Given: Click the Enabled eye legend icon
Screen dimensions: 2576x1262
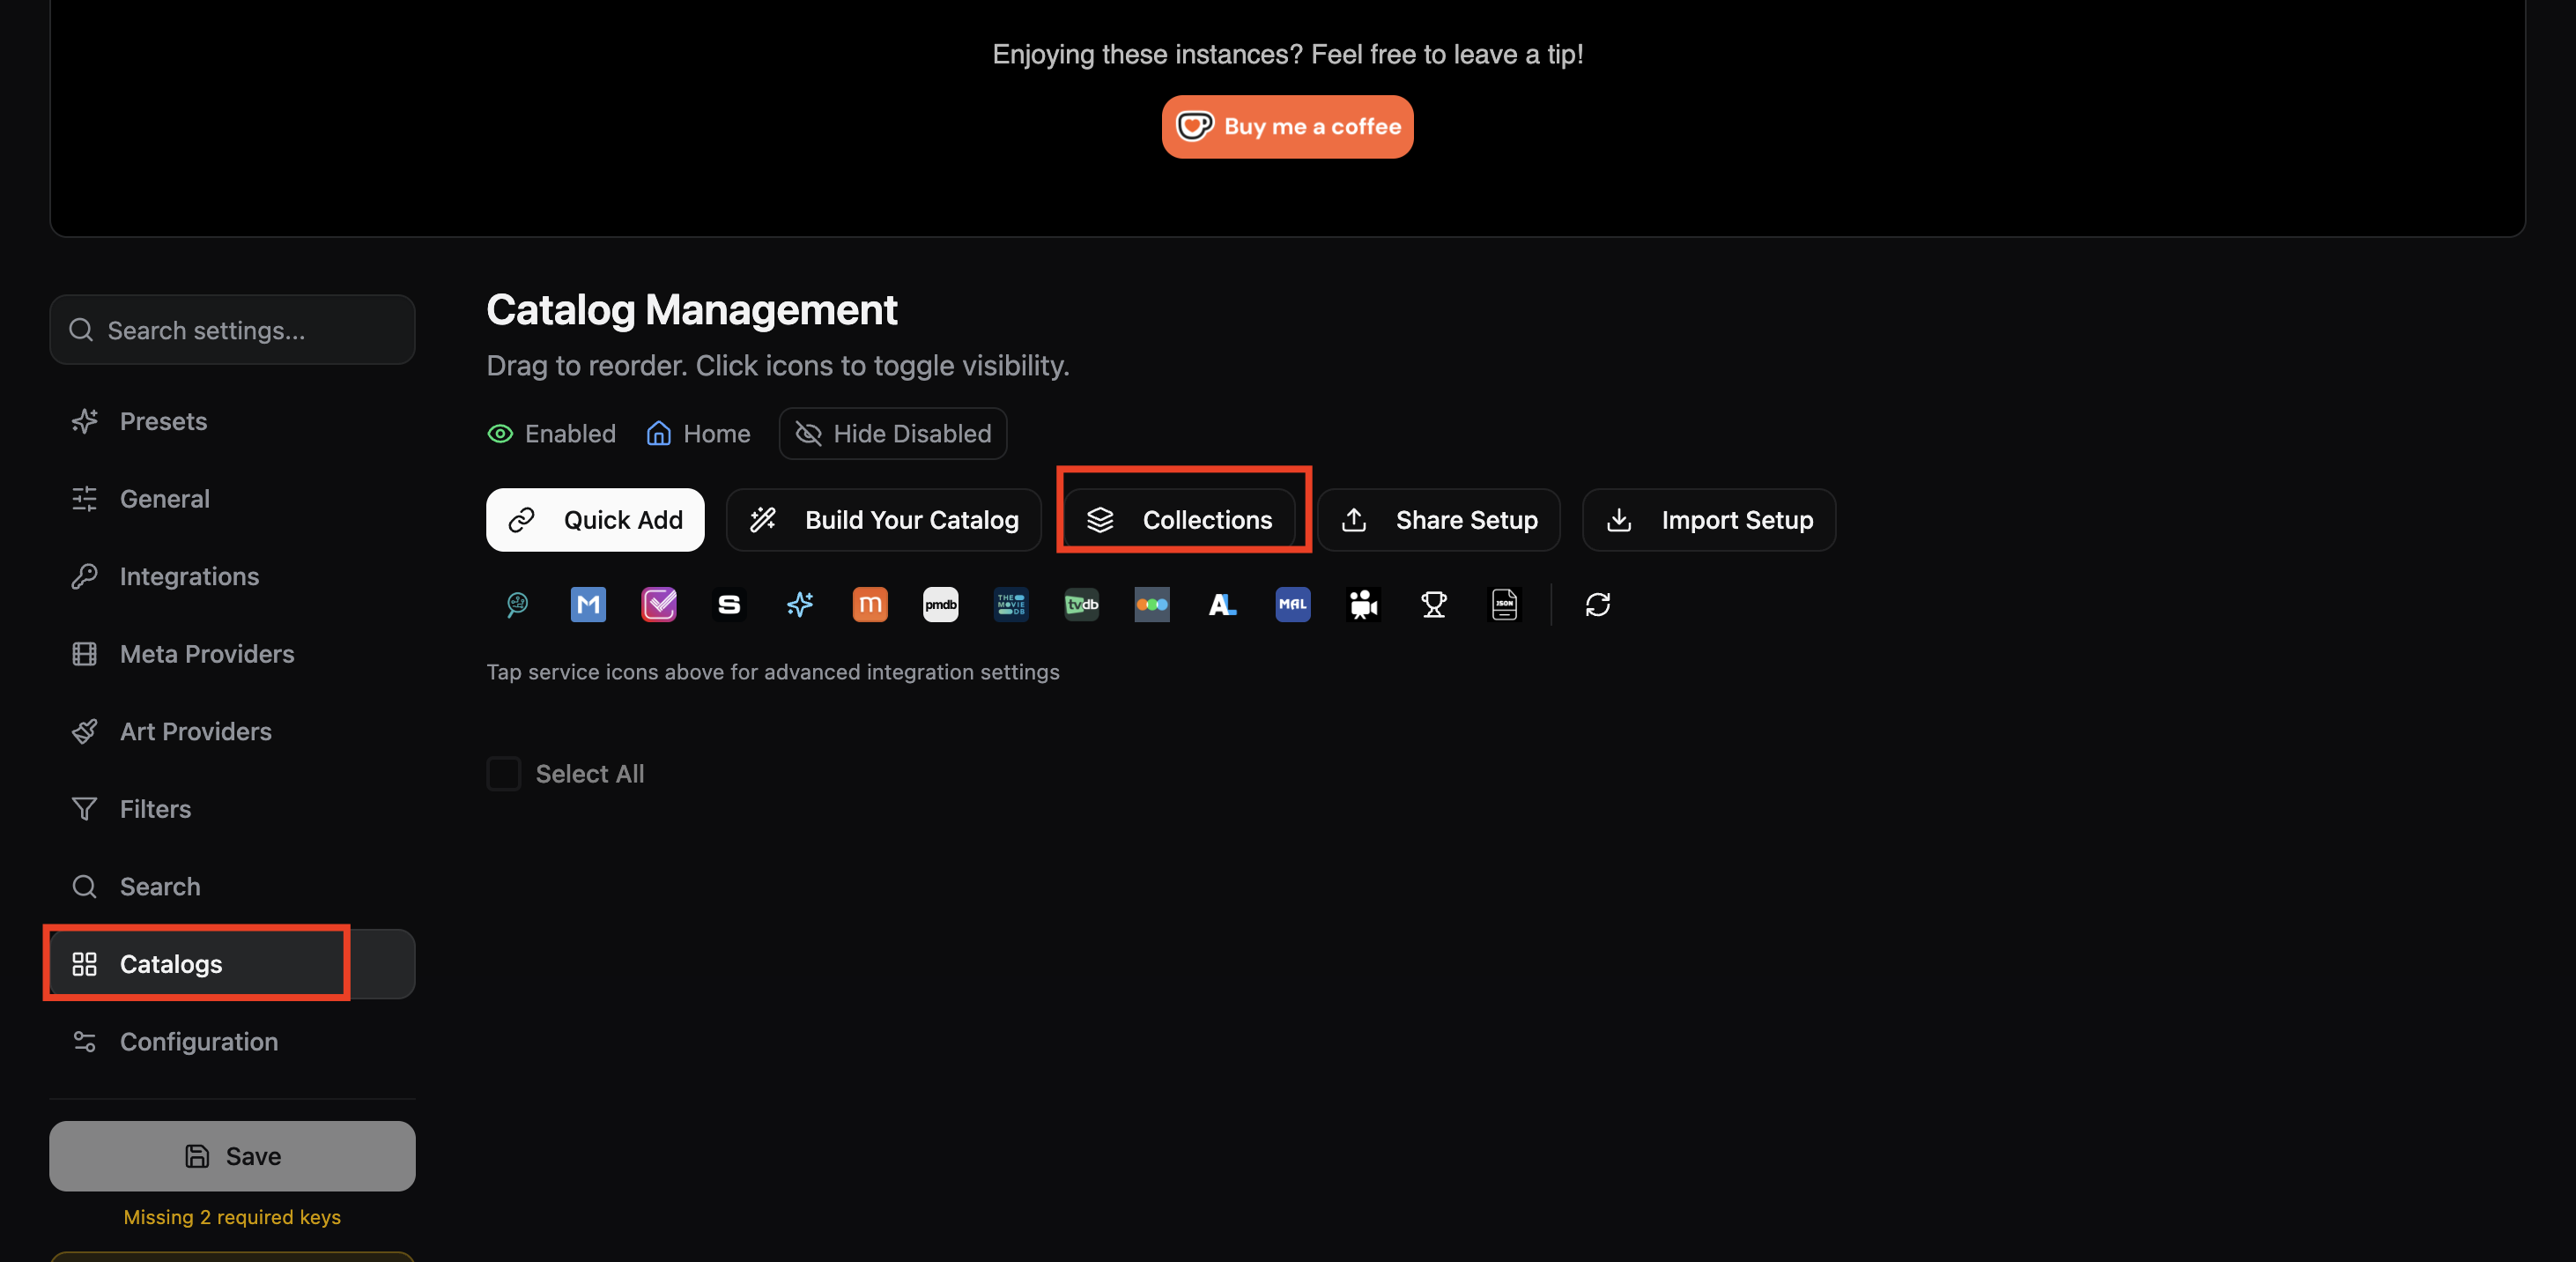Looking at the screenshot, I should click(x=500, y=433).
